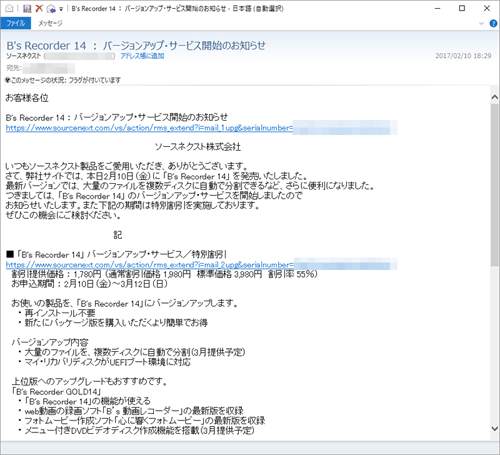This screenshot has width=500, height=455.
Task: Click the 「B's Recorder GOLD14」 line
Action: (x=56, y=391)
